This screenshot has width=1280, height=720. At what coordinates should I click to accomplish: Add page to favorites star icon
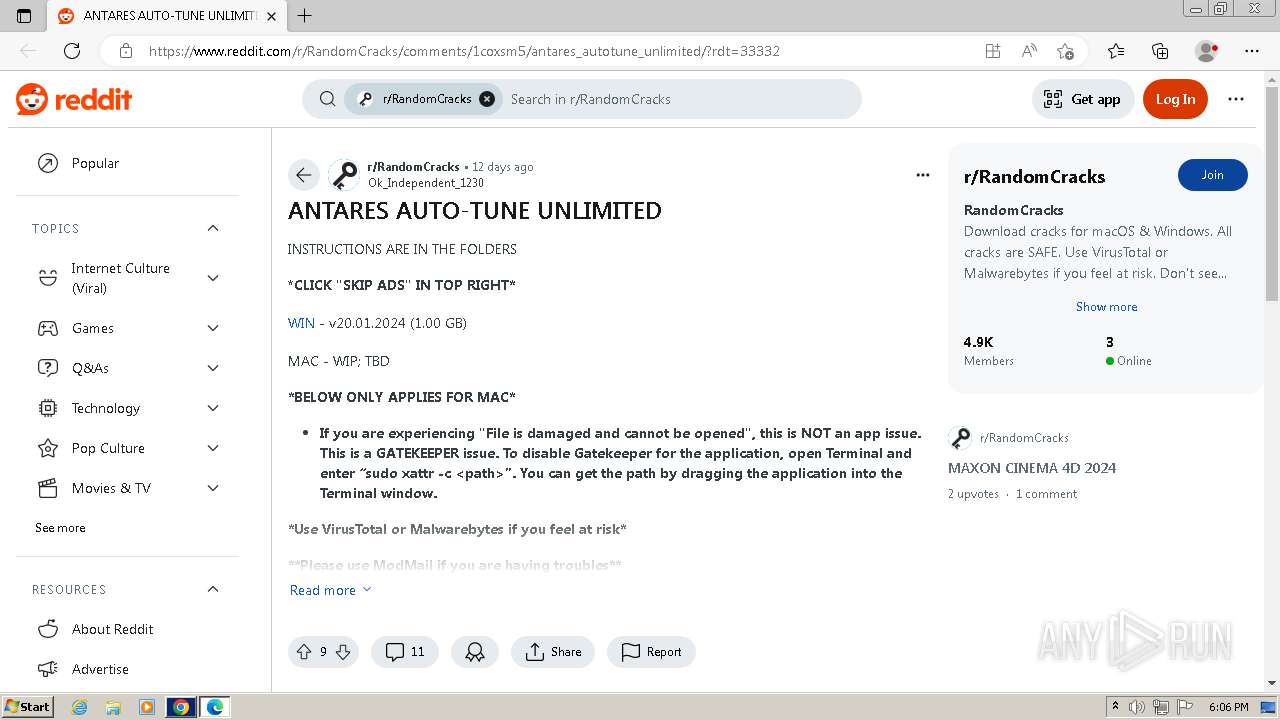click(x=1066, y=51)
